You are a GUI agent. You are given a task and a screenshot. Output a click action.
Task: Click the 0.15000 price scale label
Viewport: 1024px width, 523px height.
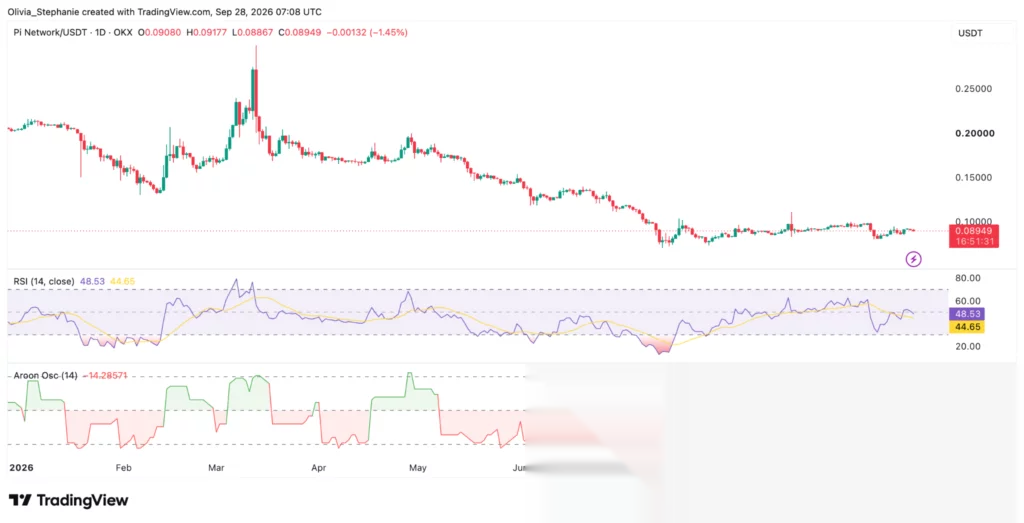tap(976, 178)
